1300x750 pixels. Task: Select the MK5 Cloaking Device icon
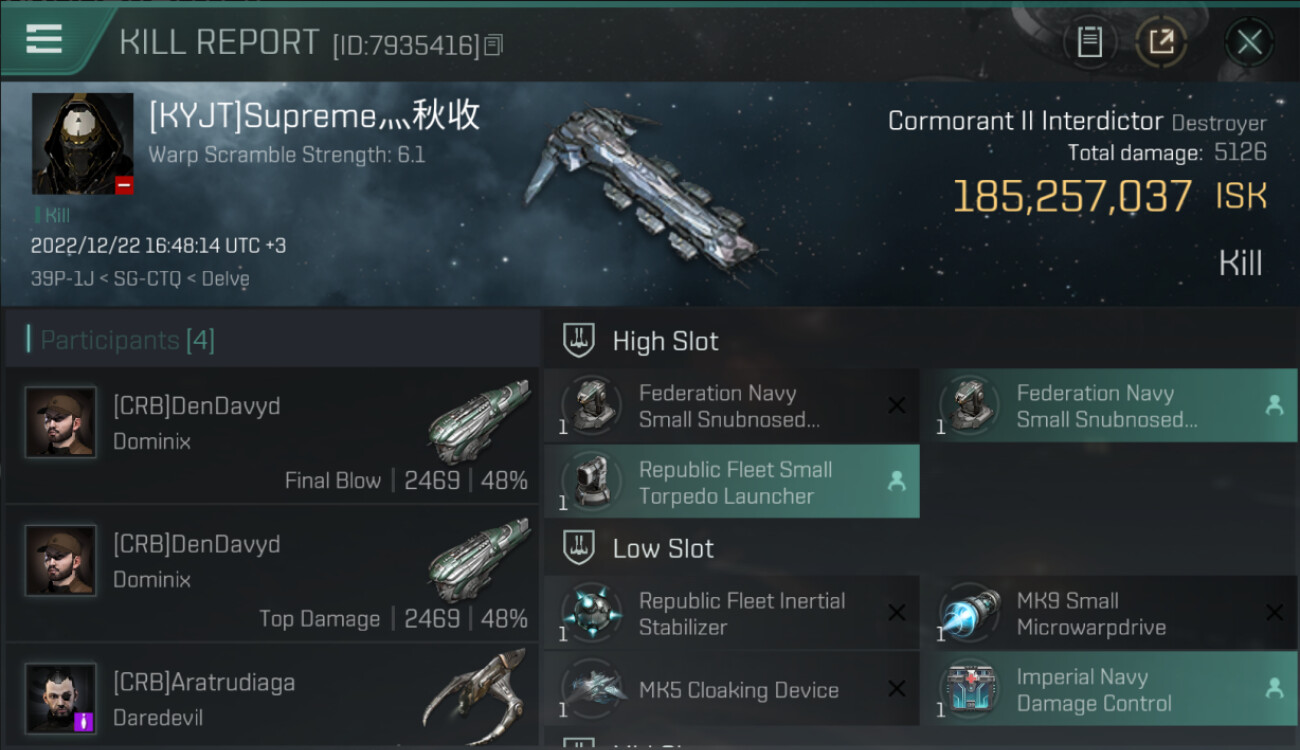click(x=592, y=689)
